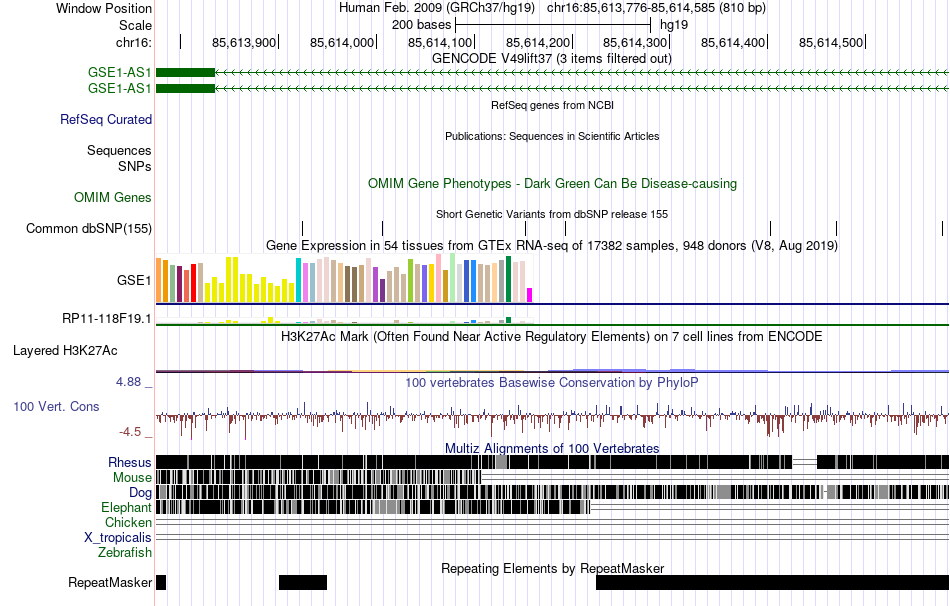The height and width of the screenshot is (606, 950).
Task: Open Publications: Sequences in Scientific Articles title
Action: 552,136
